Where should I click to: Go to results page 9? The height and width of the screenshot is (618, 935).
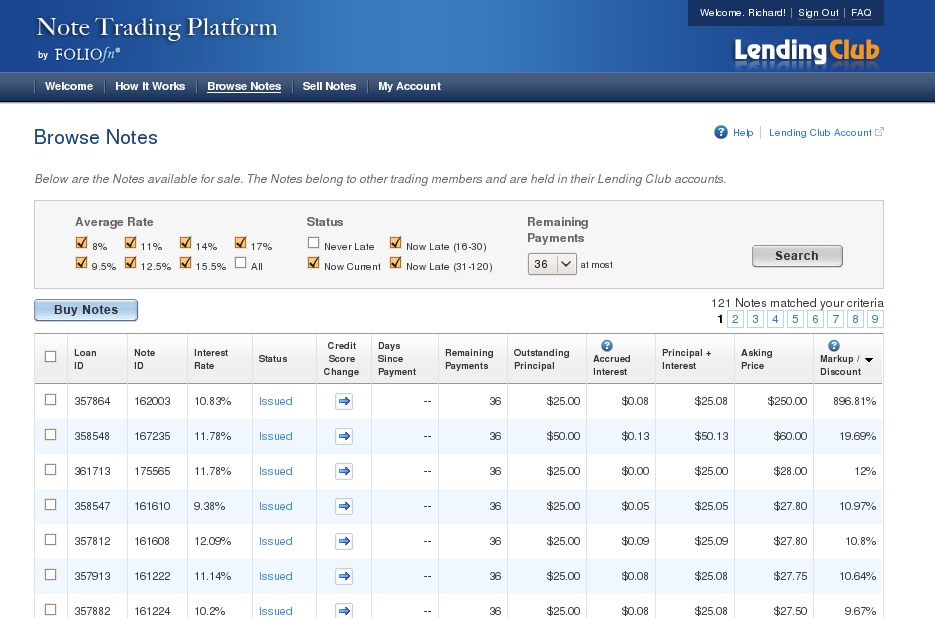875,319
